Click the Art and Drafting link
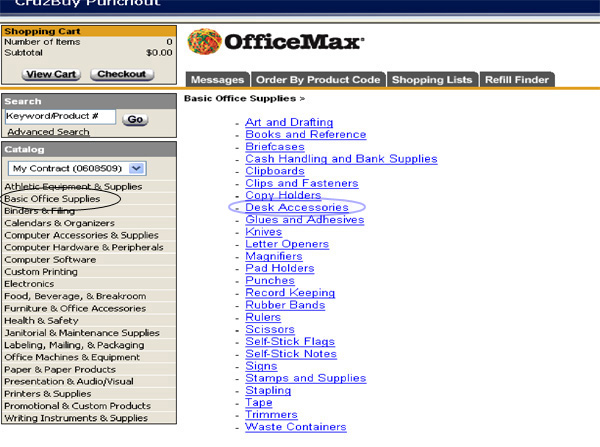 [x=289, y=122]
